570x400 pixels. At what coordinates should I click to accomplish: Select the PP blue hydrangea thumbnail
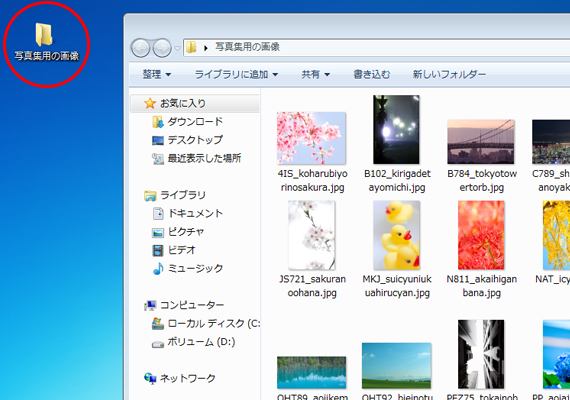557,354
